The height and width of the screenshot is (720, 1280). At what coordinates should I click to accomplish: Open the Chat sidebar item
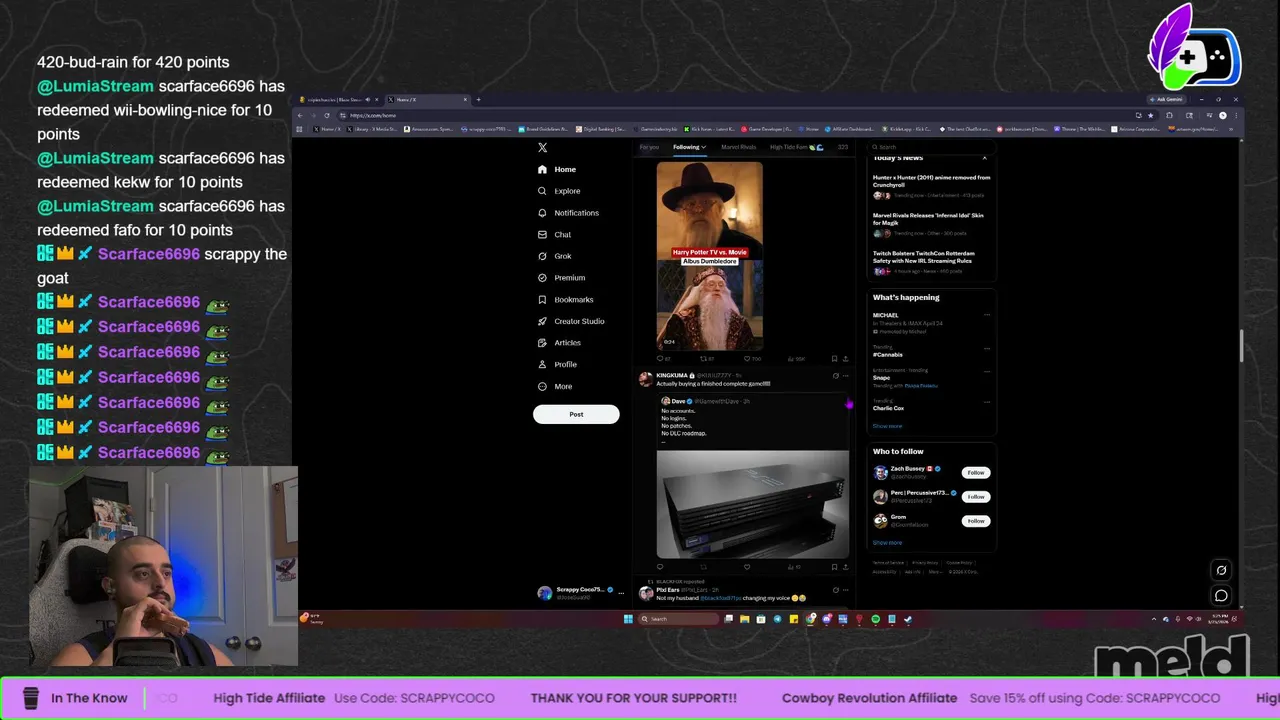pyautogui.click(x=555, y=235)
